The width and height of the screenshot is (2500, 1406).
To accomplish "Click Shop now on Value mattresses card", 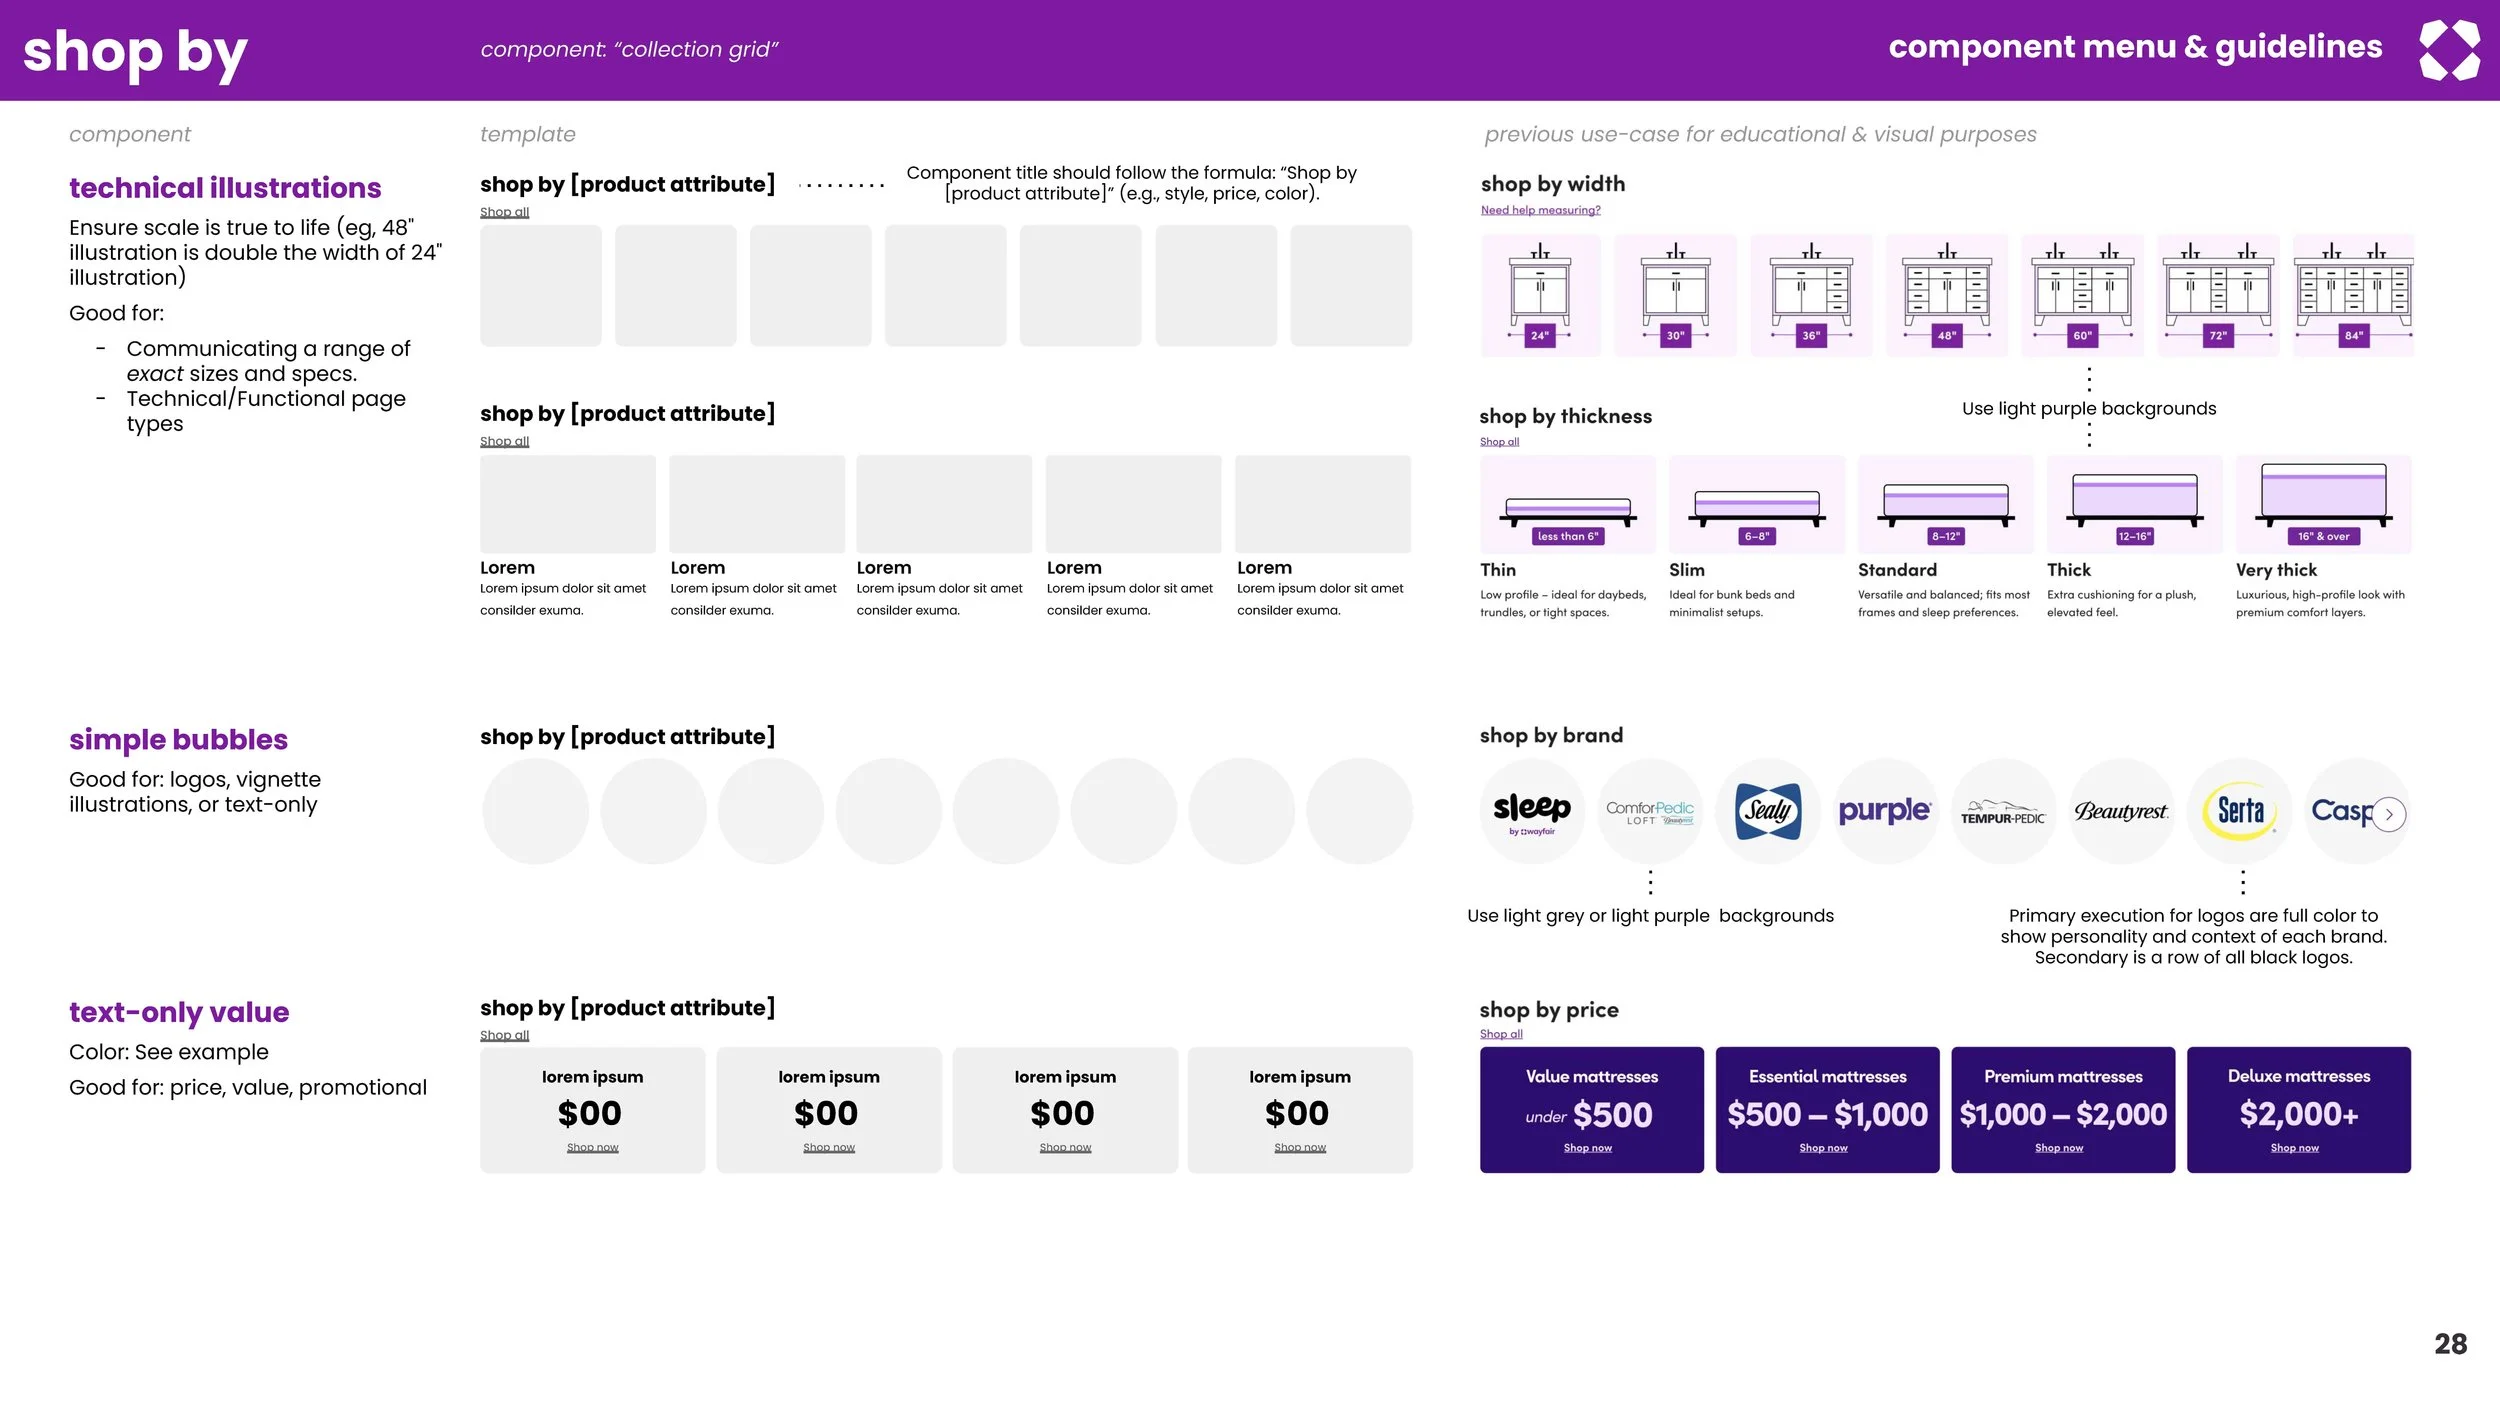I will 1588,1148.
